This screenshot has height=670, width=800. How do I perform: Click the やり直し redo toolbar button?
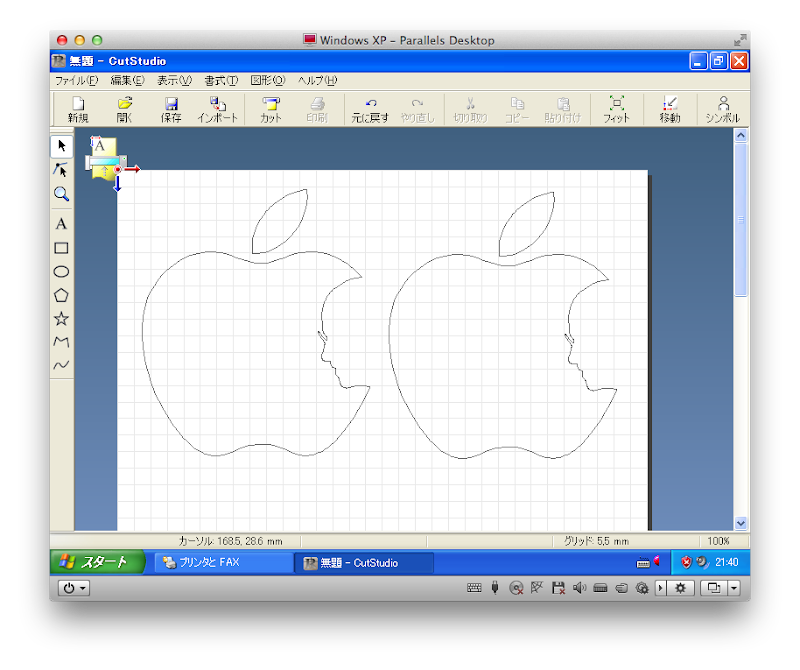tap(417, 109)
